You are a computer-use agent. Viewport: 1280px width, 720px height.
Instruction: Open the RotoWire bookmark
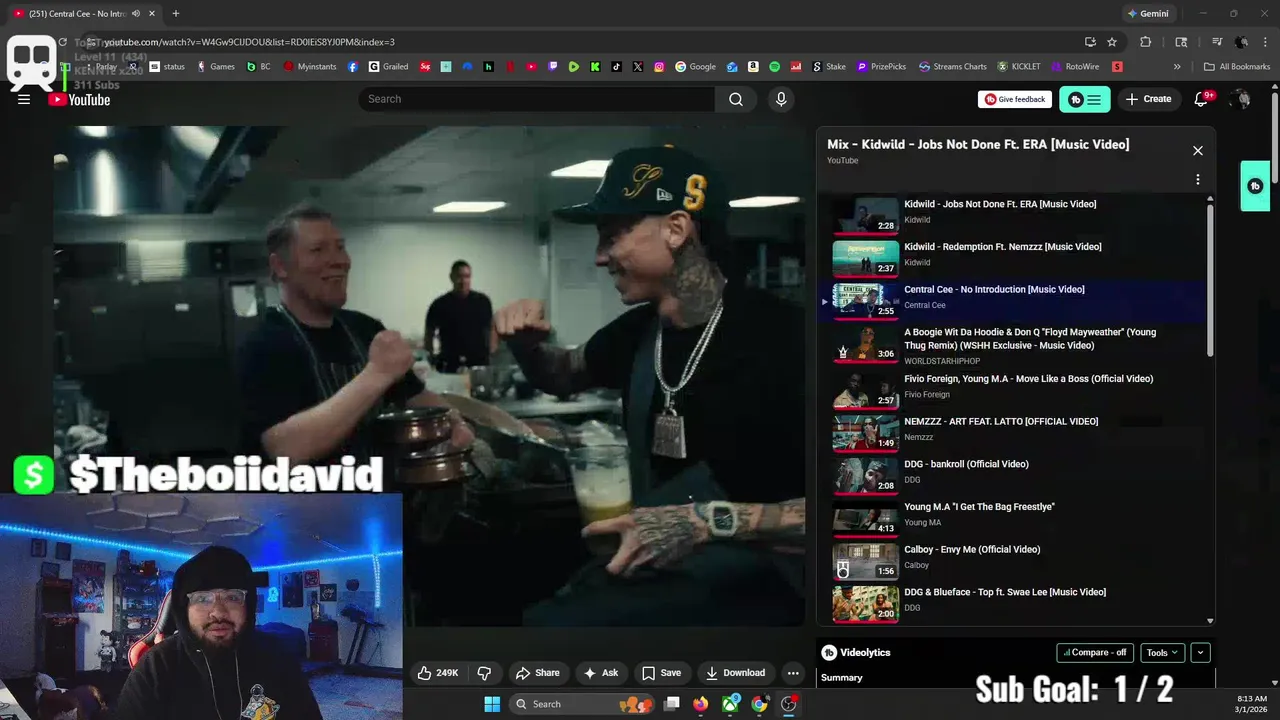click(x=1075, y=67)
